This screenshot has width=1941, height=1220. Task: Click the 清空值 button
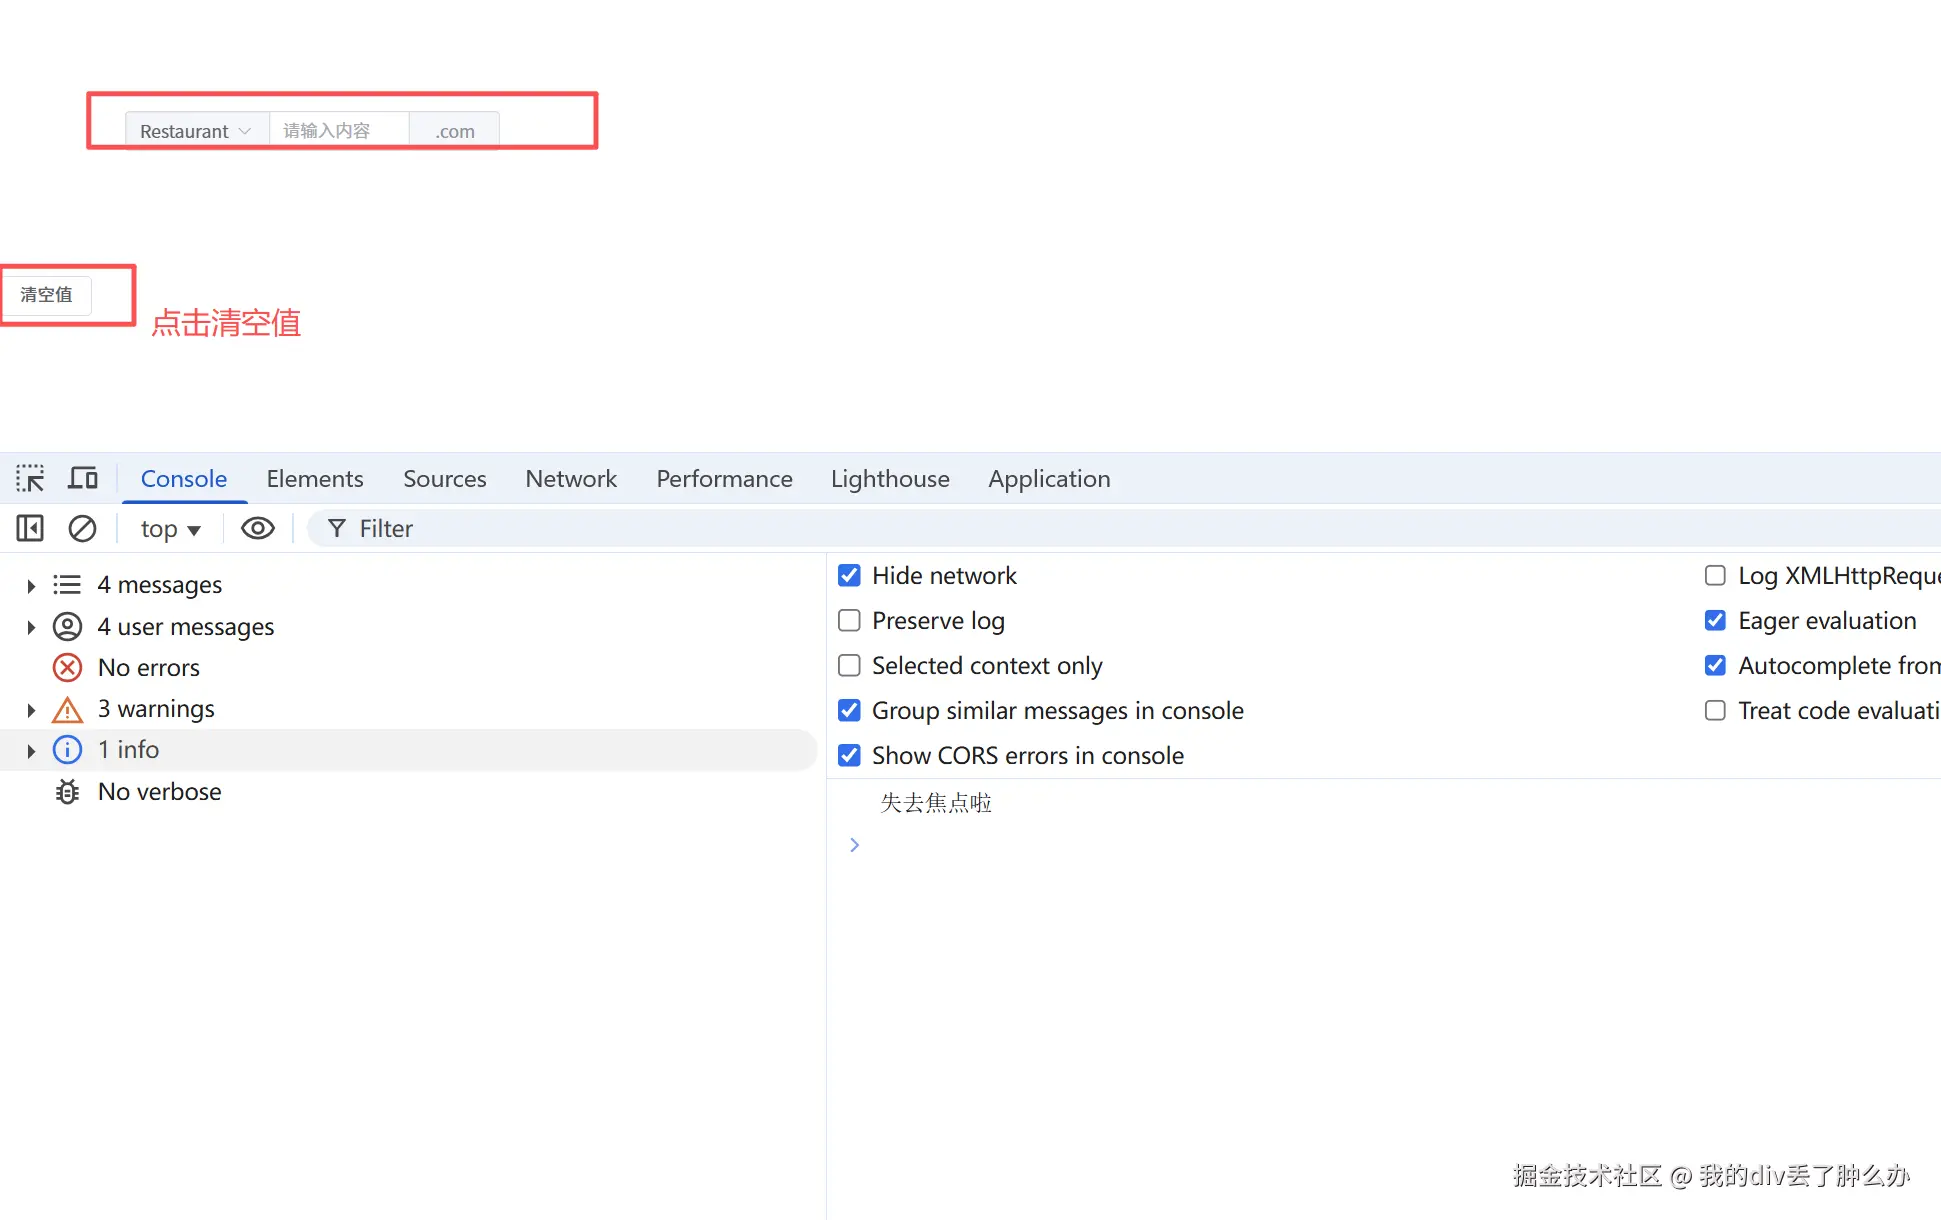pyautogui.click(x=46, y=295)
